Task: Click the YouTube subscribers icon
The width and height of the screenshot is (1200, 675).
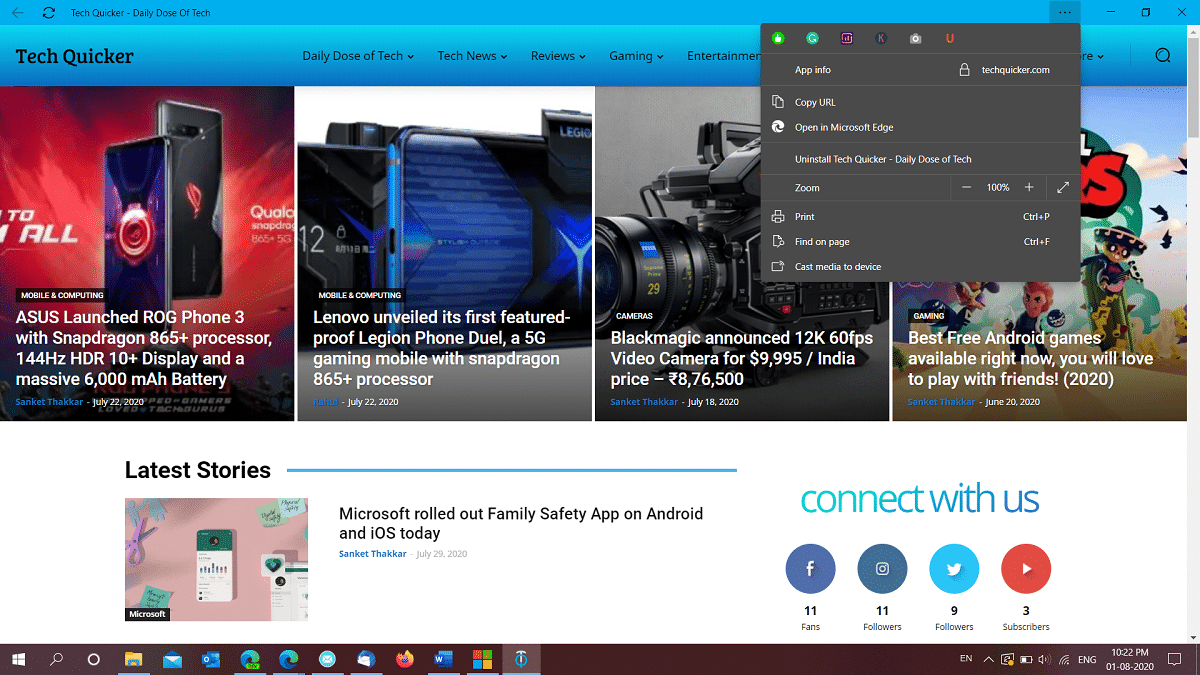Action: click(1026, 568)
